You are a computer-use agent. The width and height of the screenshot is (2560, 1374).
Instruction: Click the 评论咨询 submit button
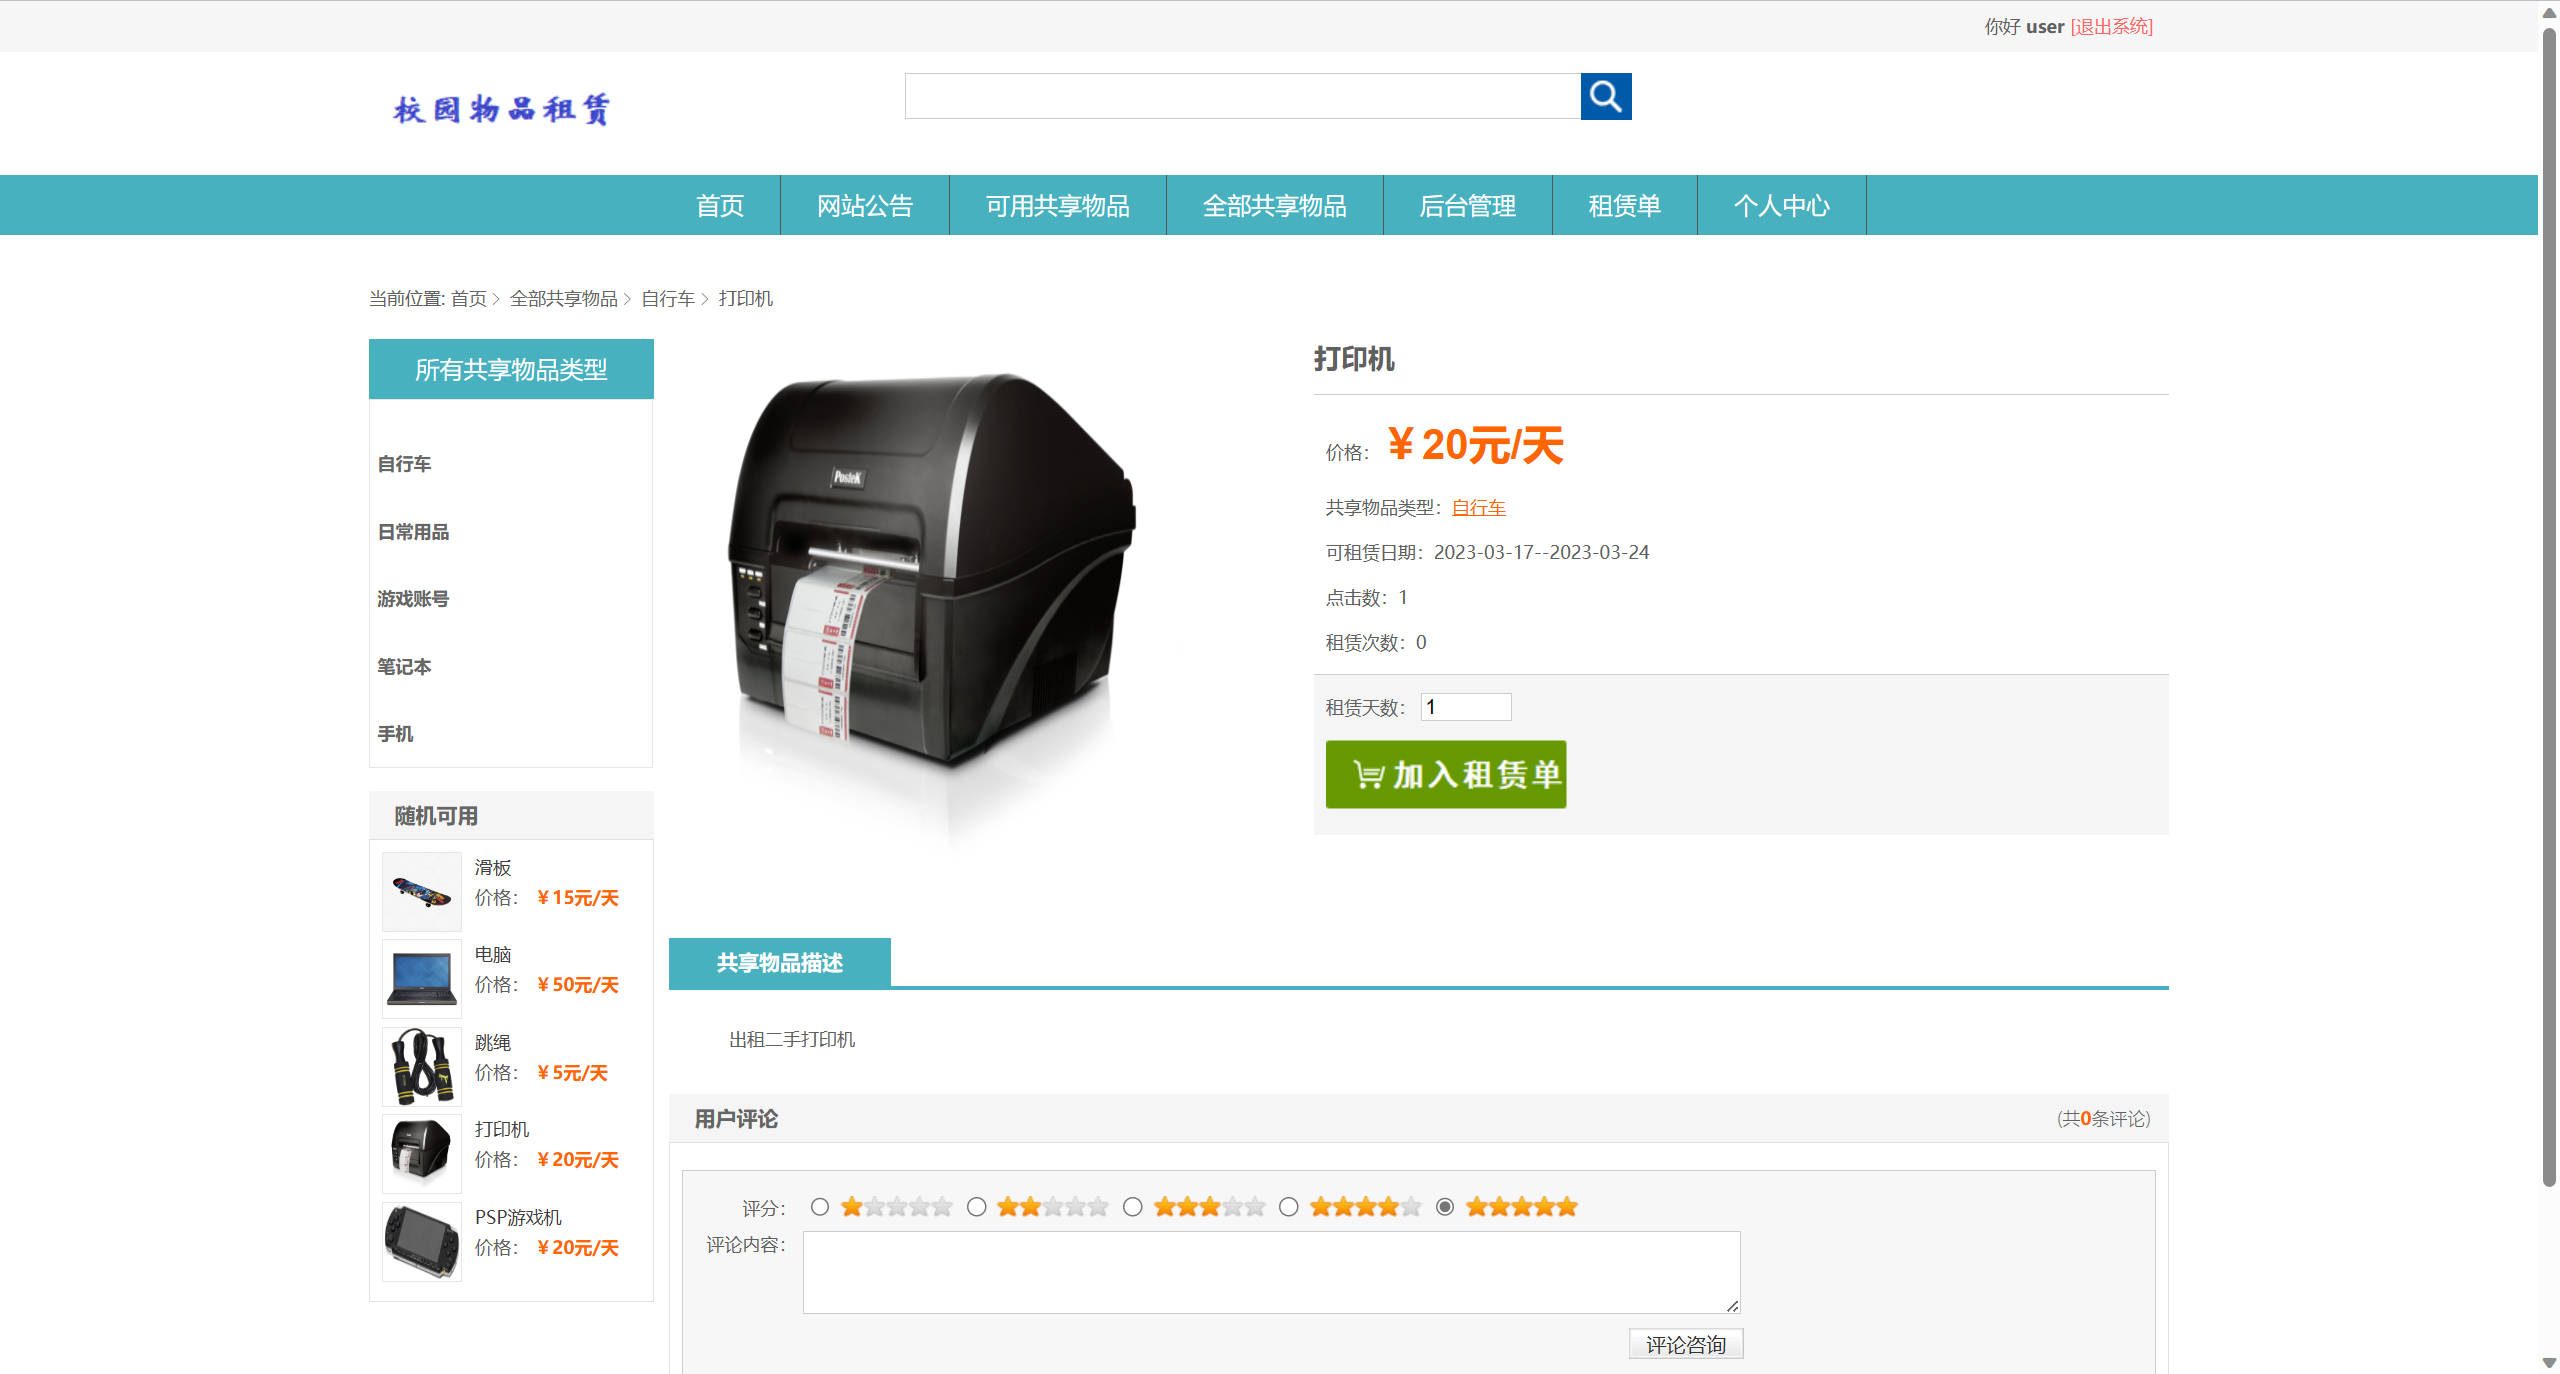pyautogui.click(x=1686, y=1344)
